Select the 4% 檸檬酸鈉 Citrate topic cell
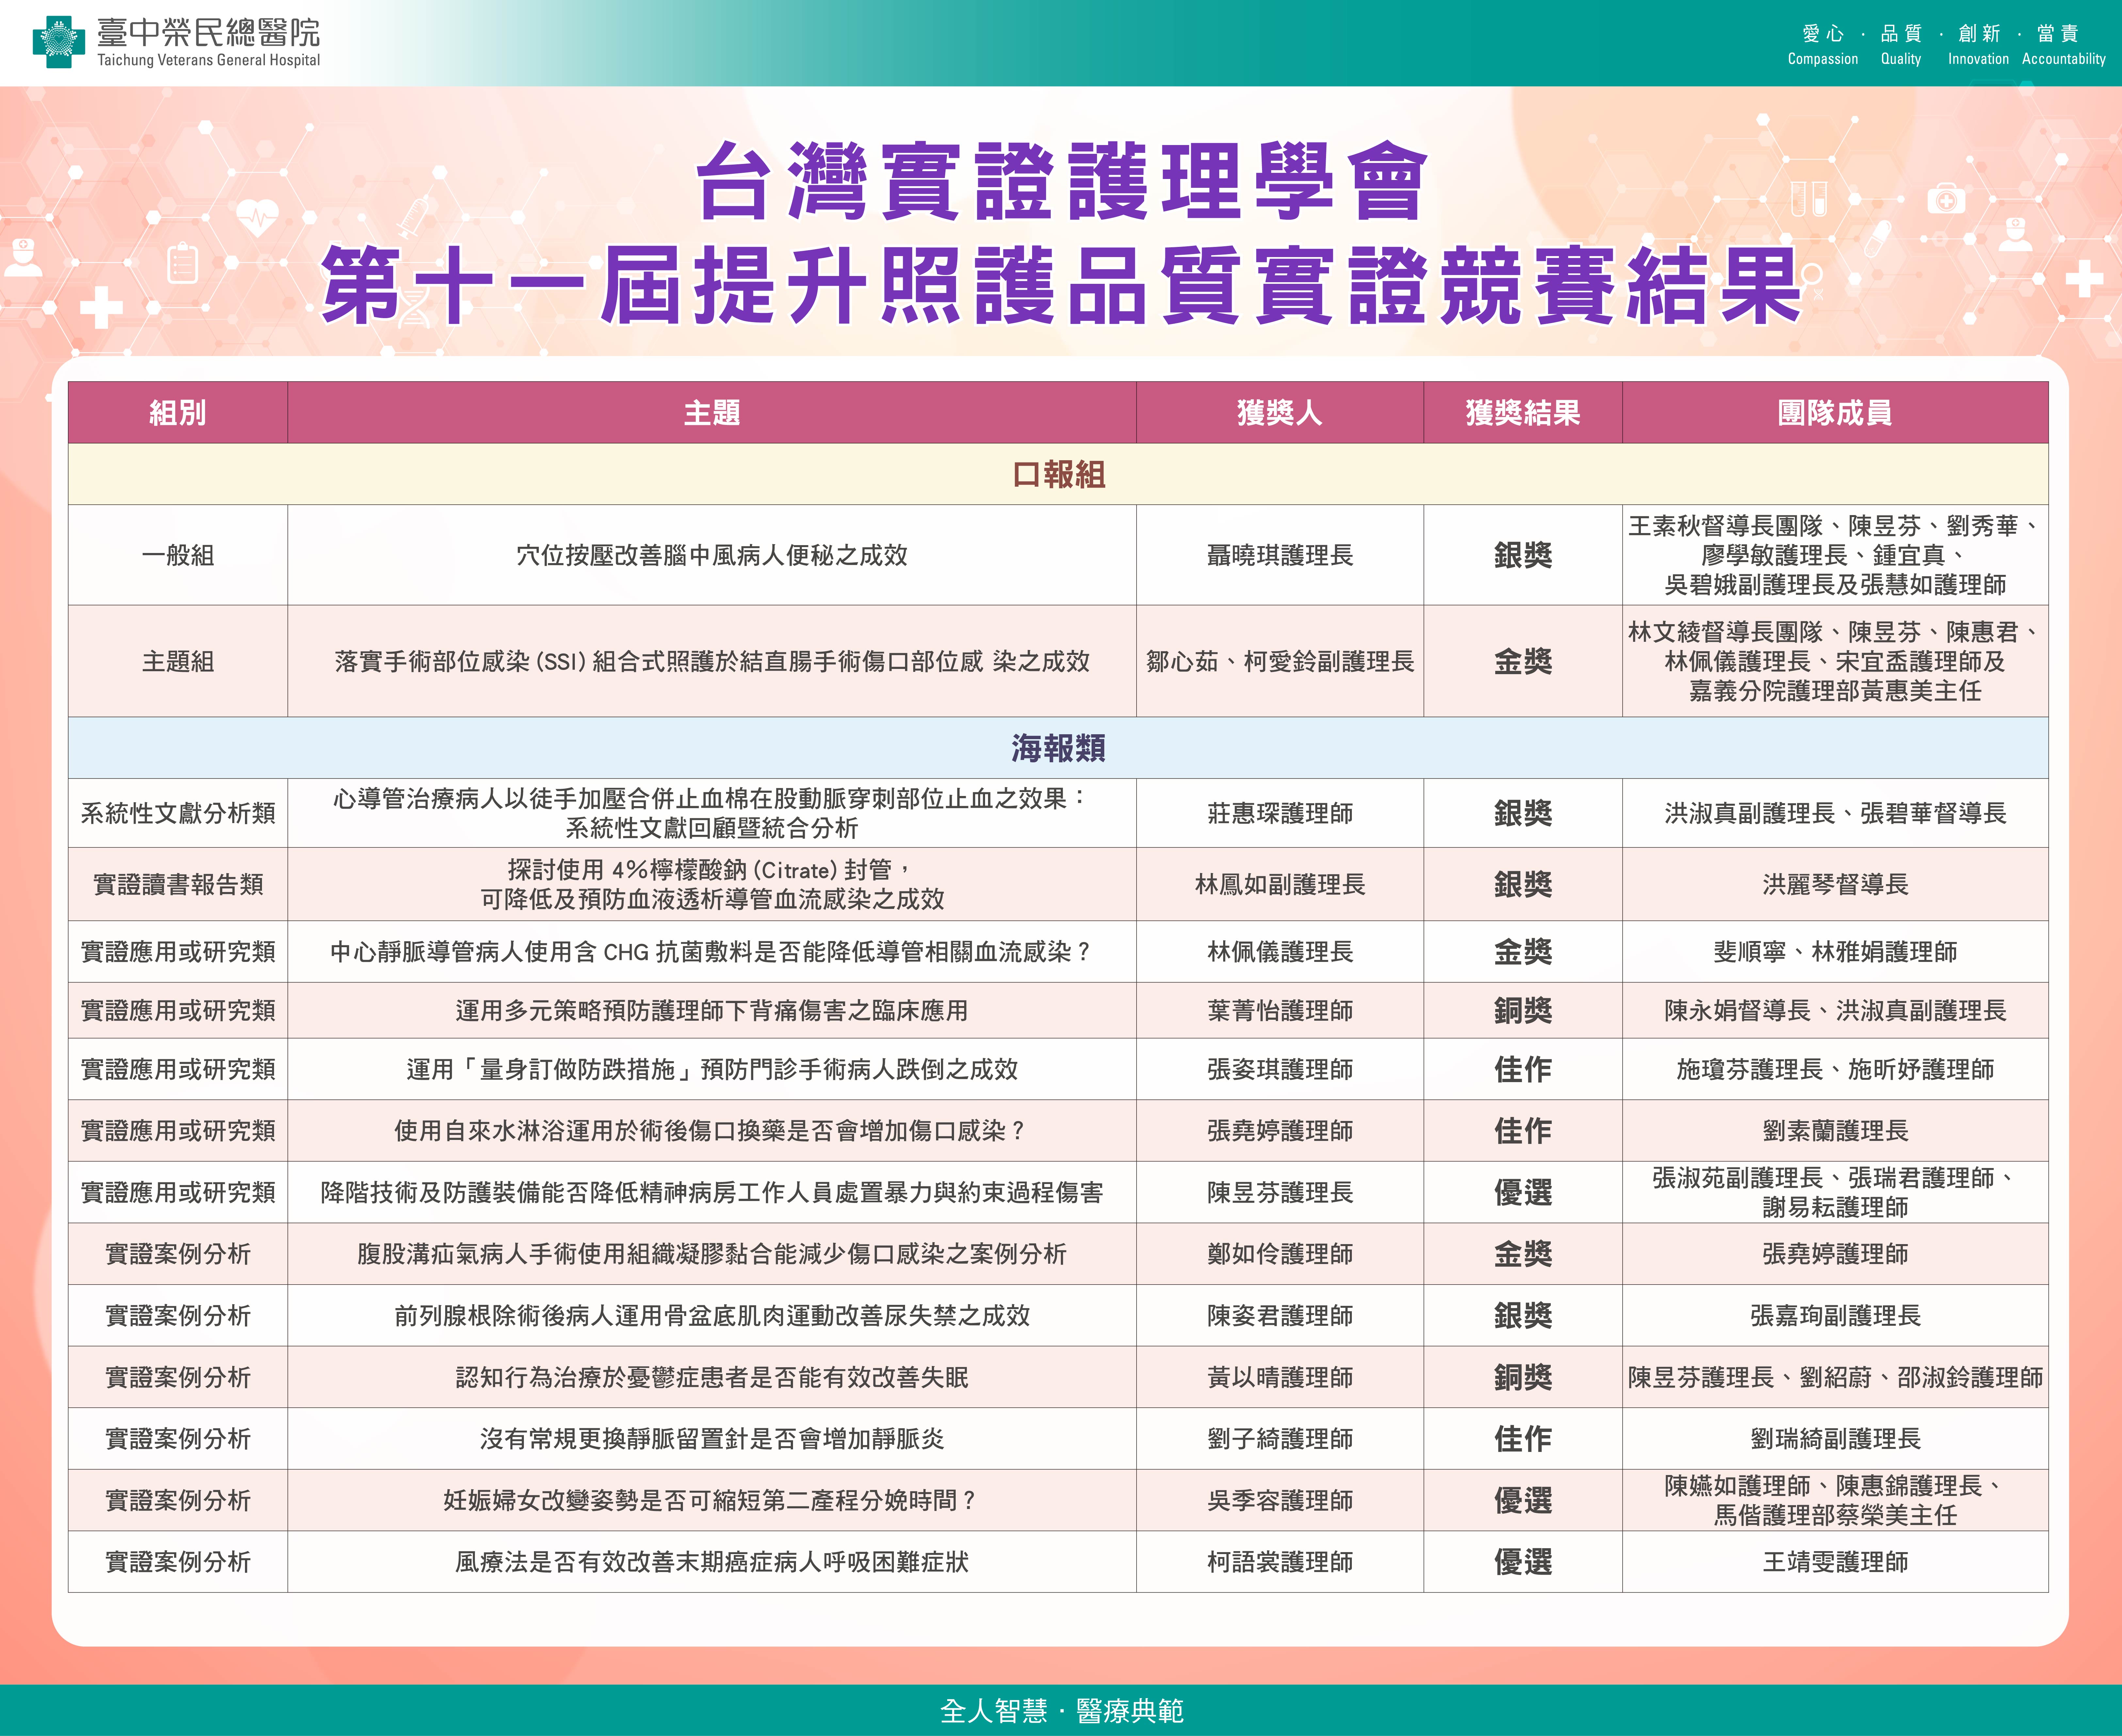Image resolution: width=2122 pixels, height=1736 pixels. click(x=712, y=884)
